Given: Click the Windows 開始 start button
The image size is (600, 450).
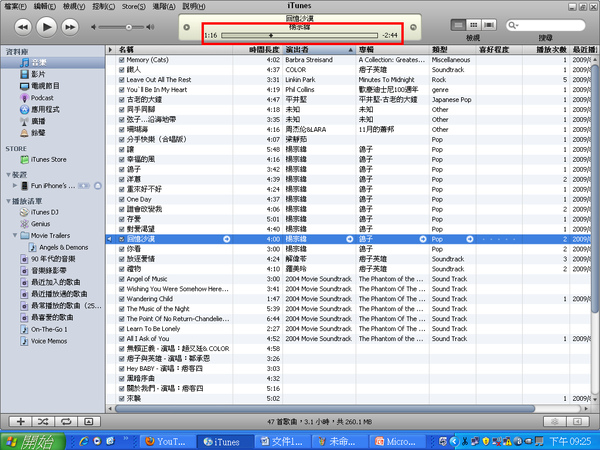Looking at the screenshot, I should click(33, 441).
